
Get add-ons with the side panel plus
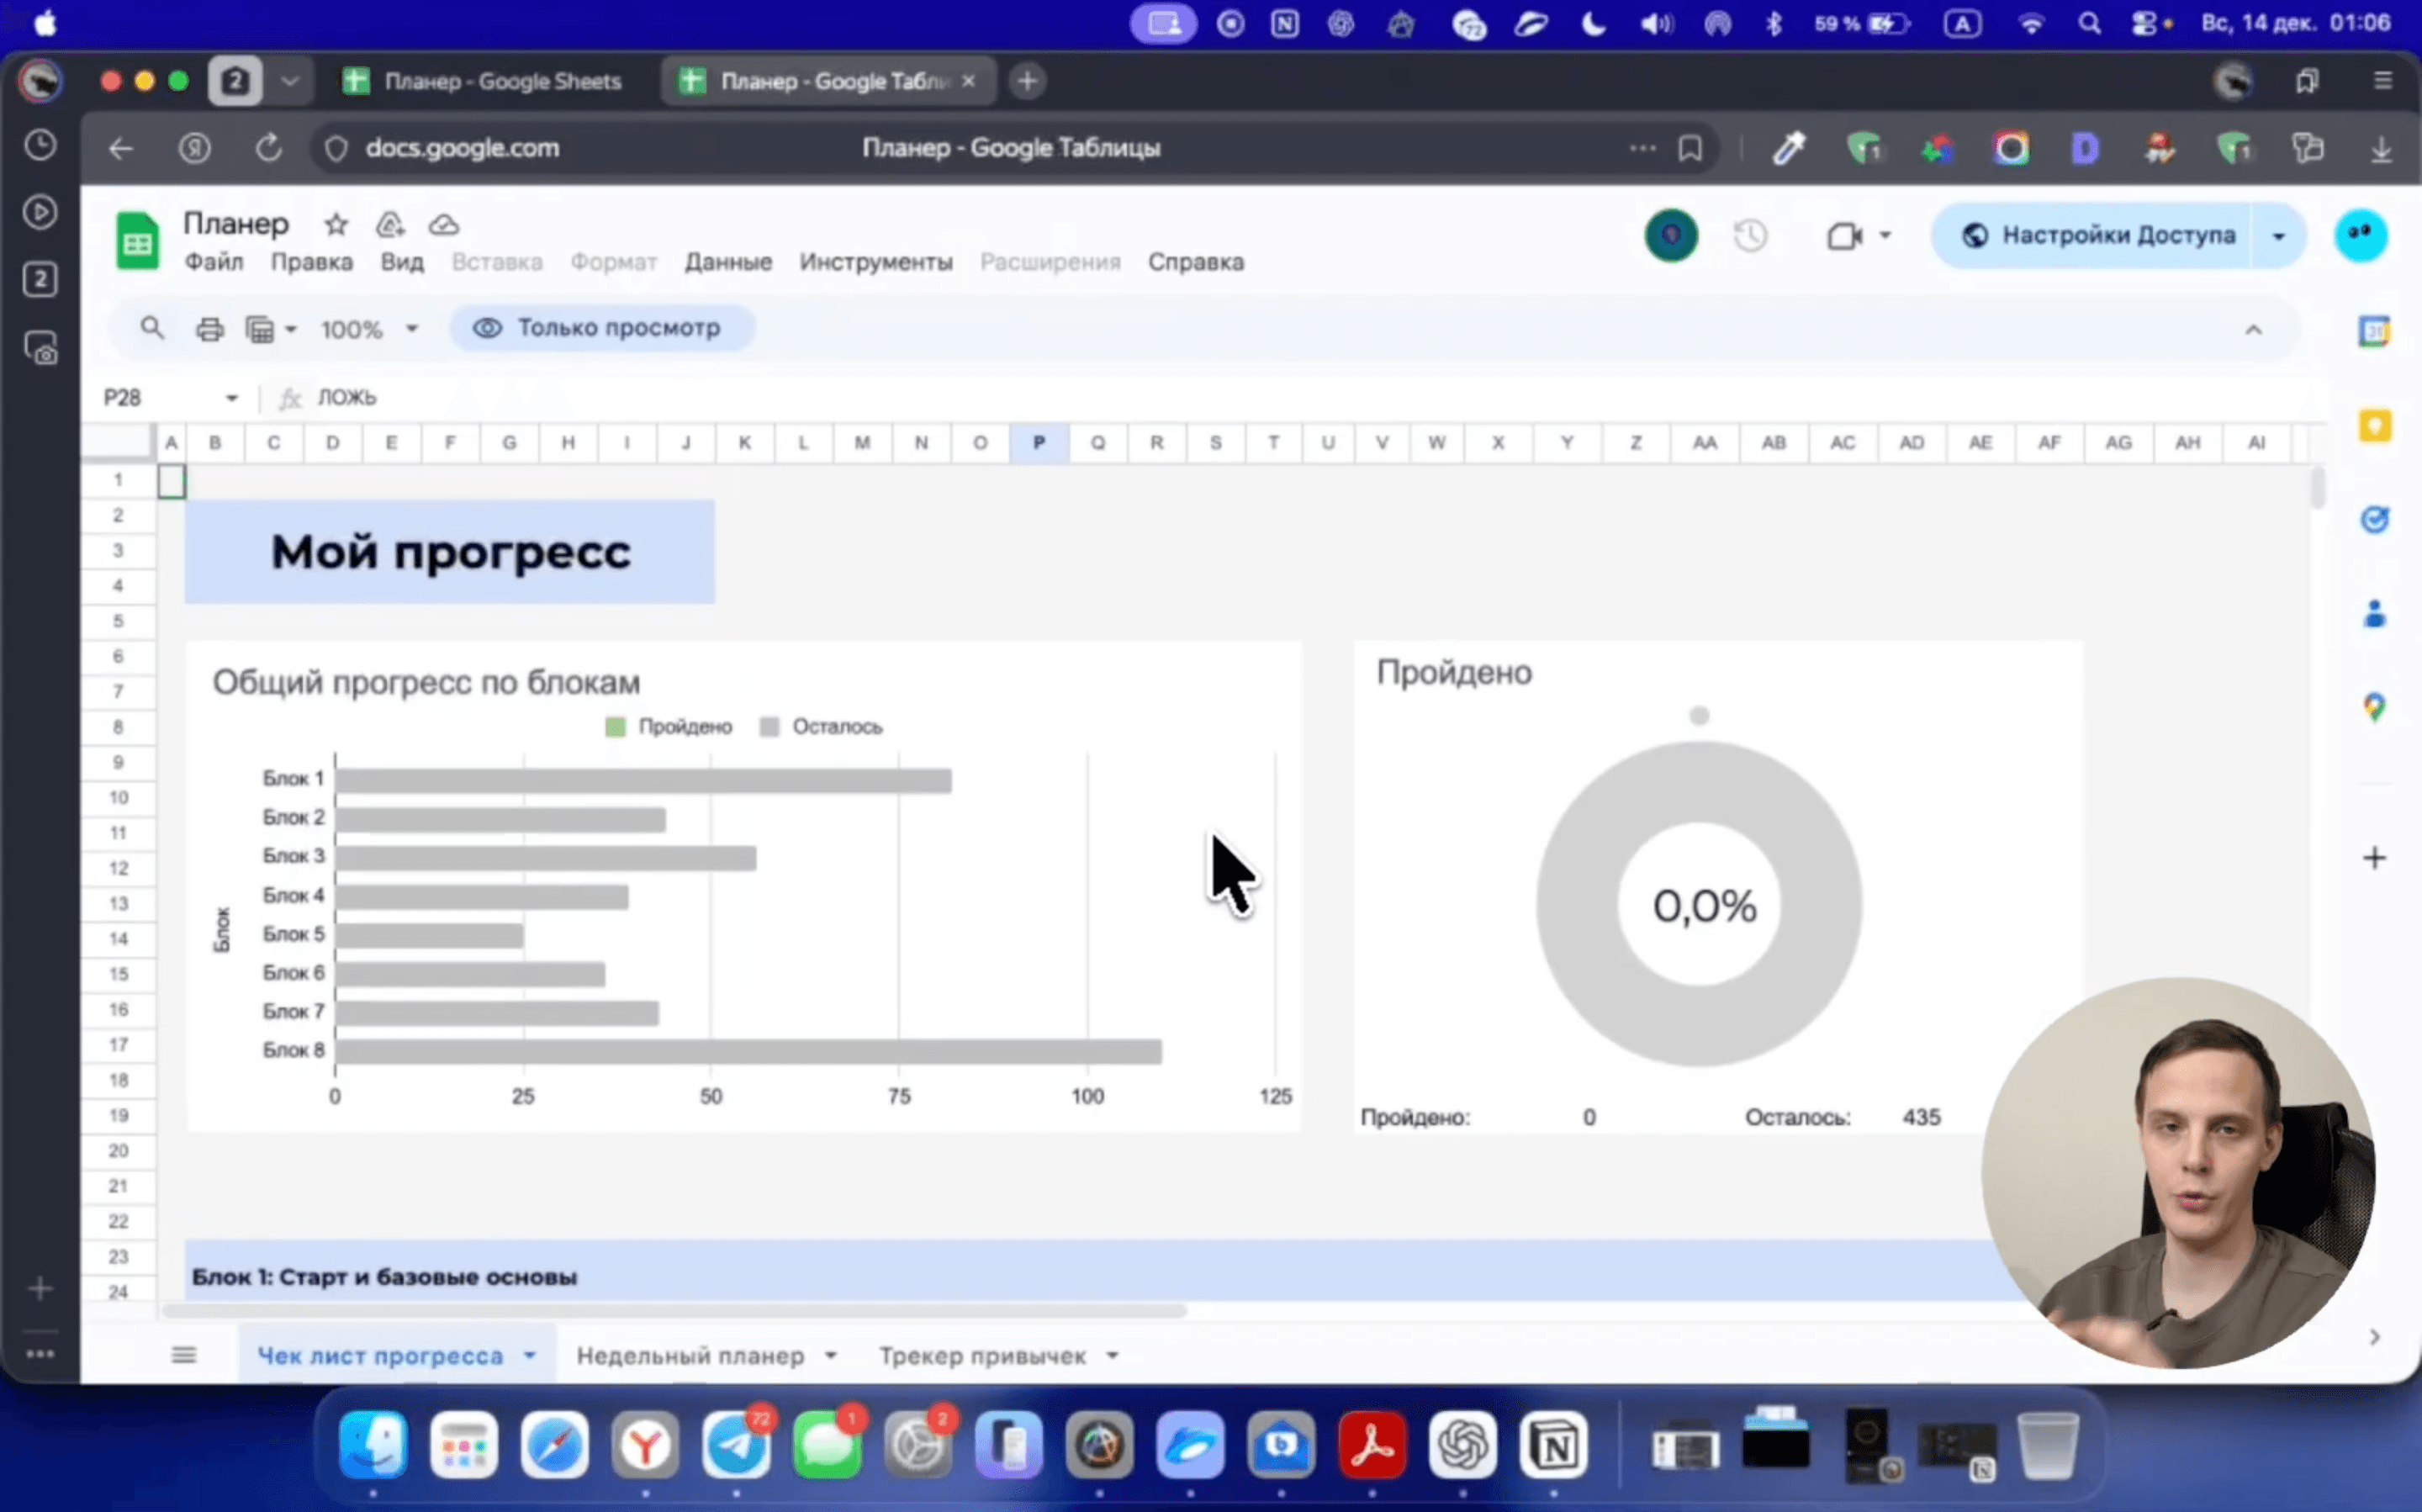pos(2375,858)
